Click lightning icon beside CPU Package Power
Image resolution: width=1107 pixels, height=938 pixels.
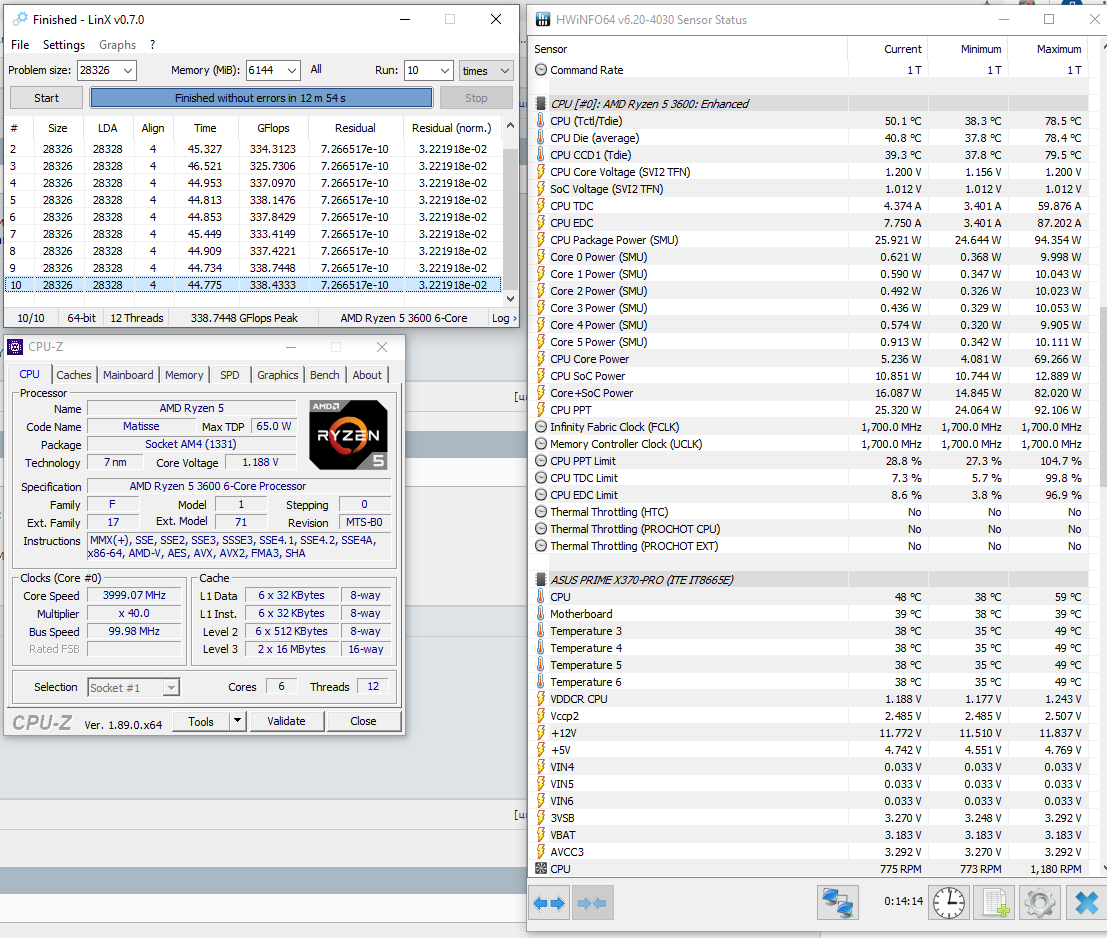(x=541, y=240)
